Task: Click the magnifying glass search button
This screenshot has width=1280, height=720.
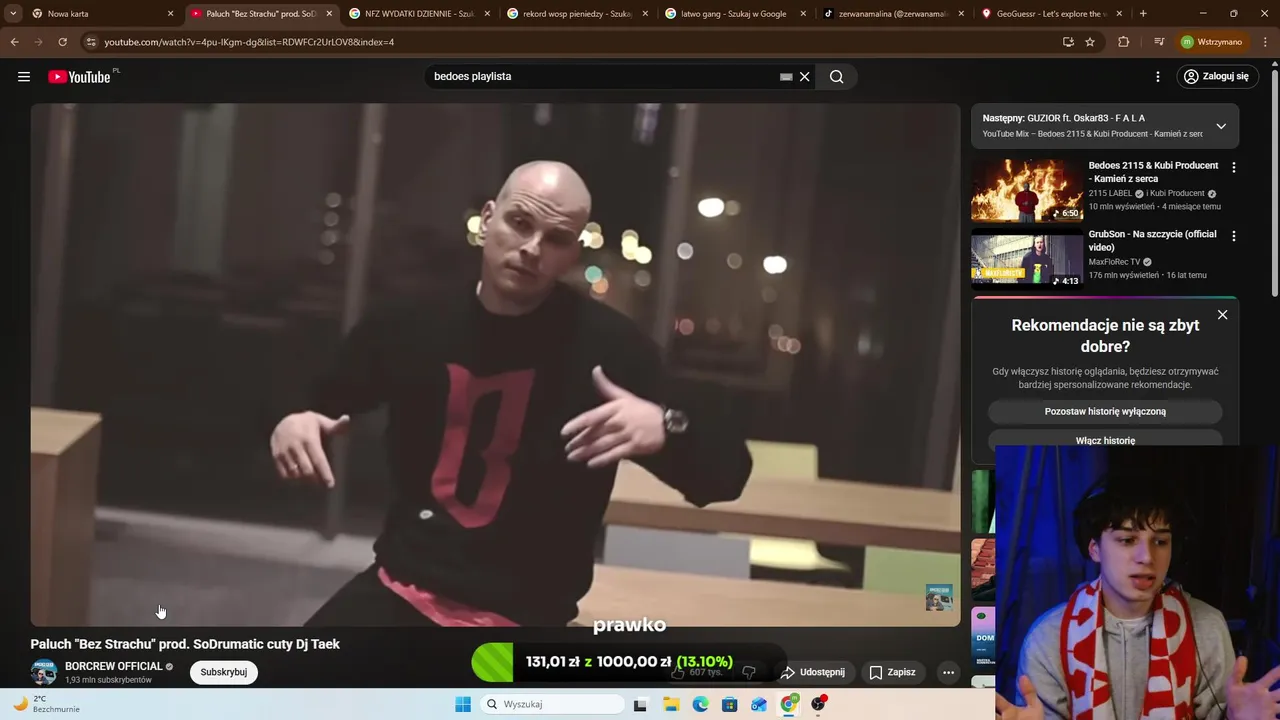Action: coord(837,77)
